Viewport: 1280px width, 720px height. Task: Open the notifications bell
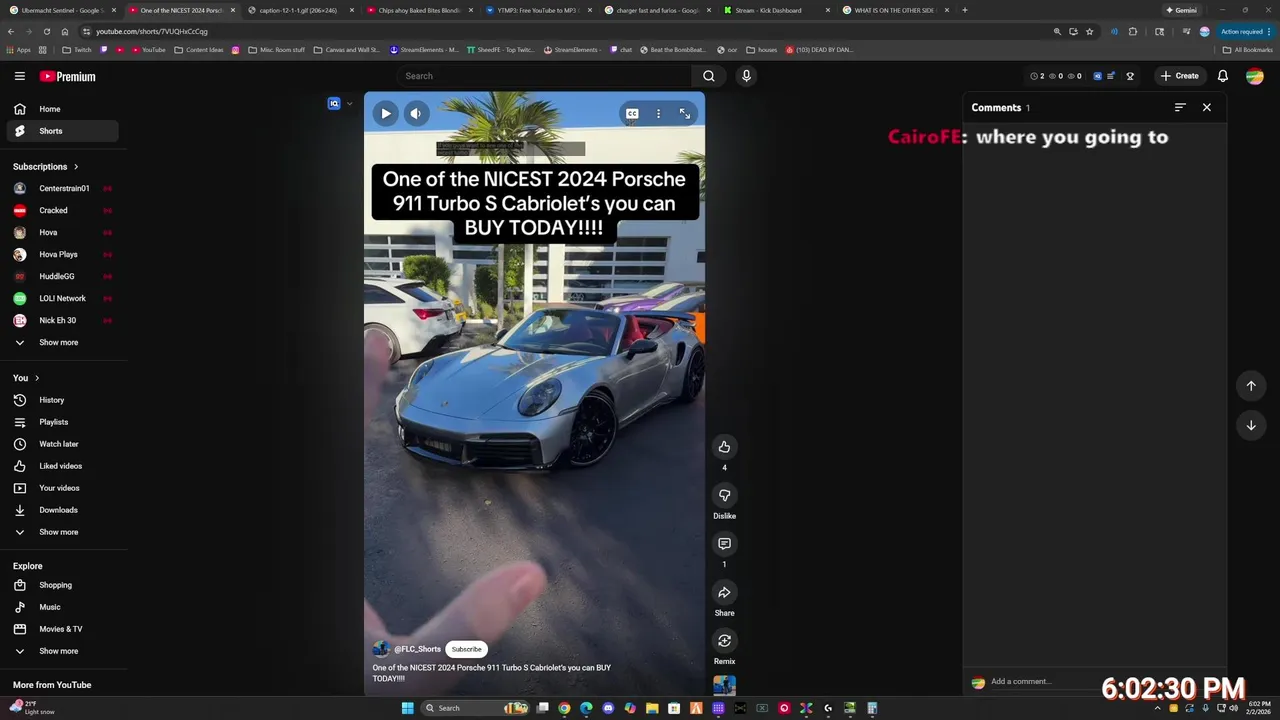click(1222, 76)
